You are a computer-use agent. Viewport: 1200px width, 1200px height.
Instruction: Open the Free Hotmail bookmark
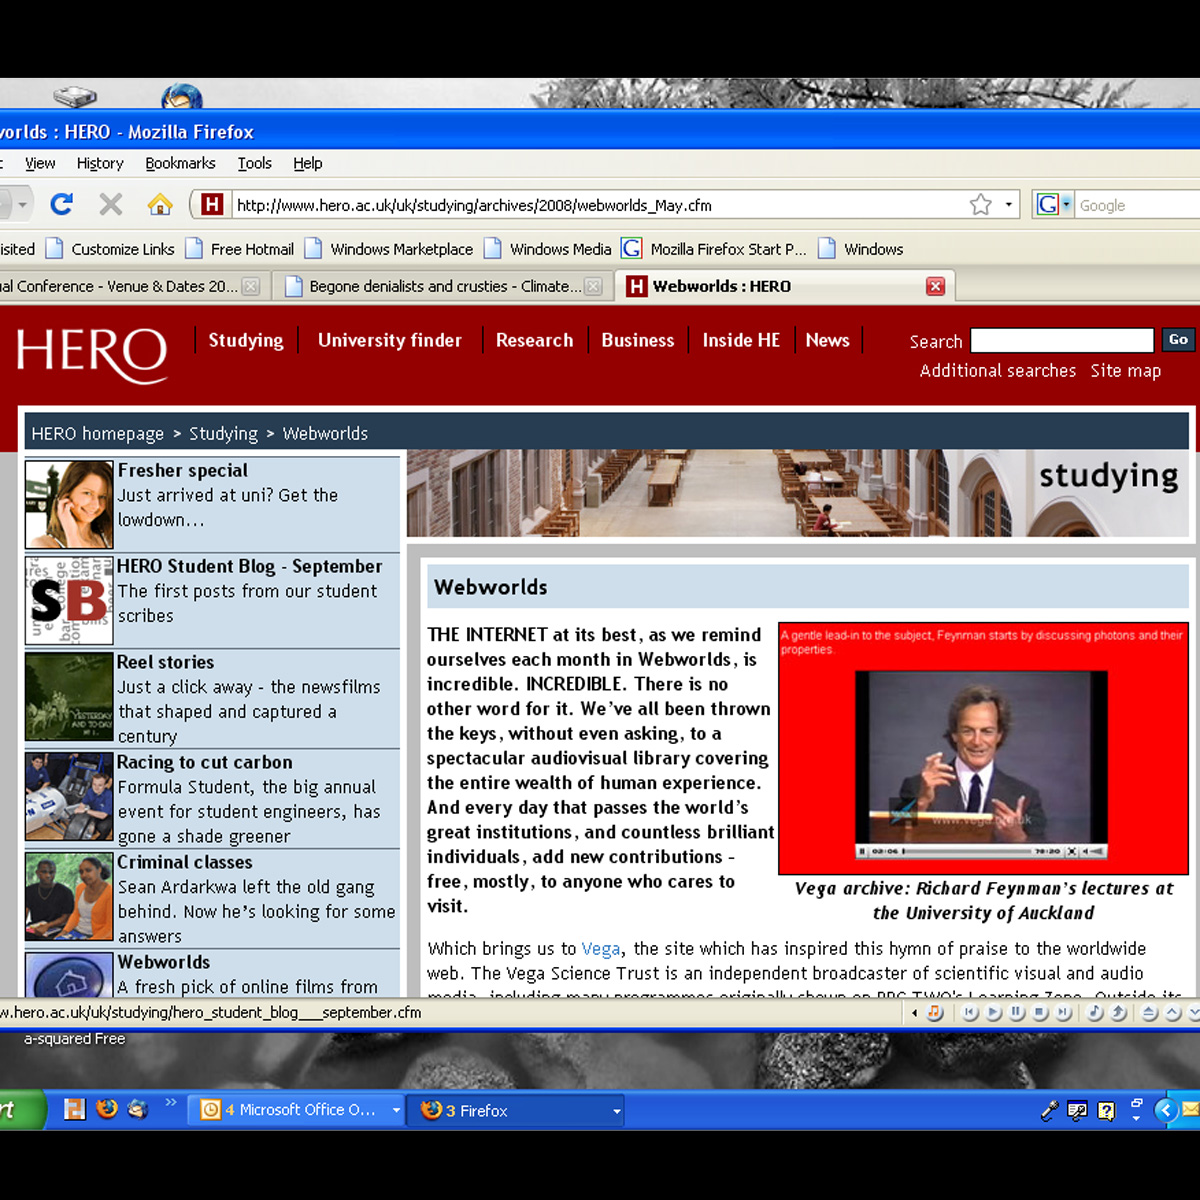point(240,249)
